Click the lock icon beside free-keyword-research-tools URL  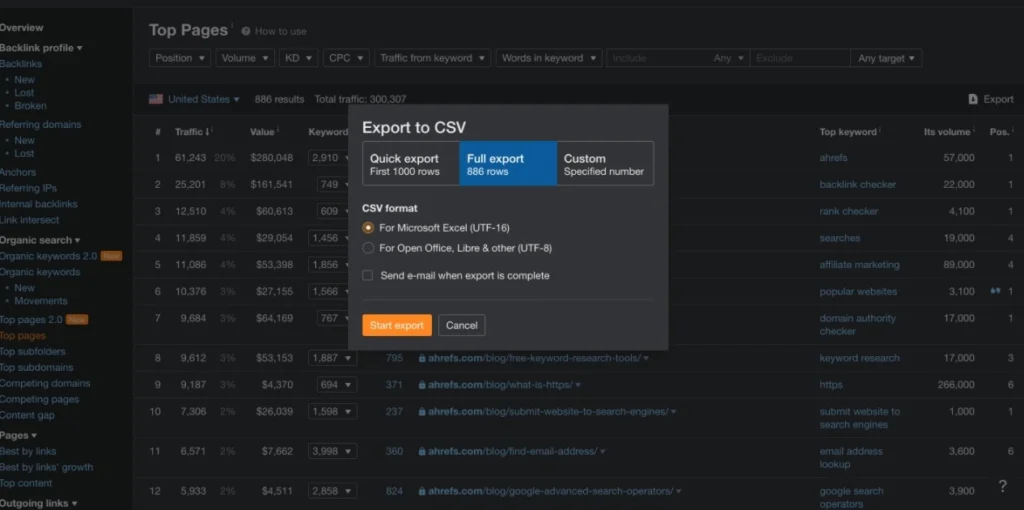[x=422, y=358]
